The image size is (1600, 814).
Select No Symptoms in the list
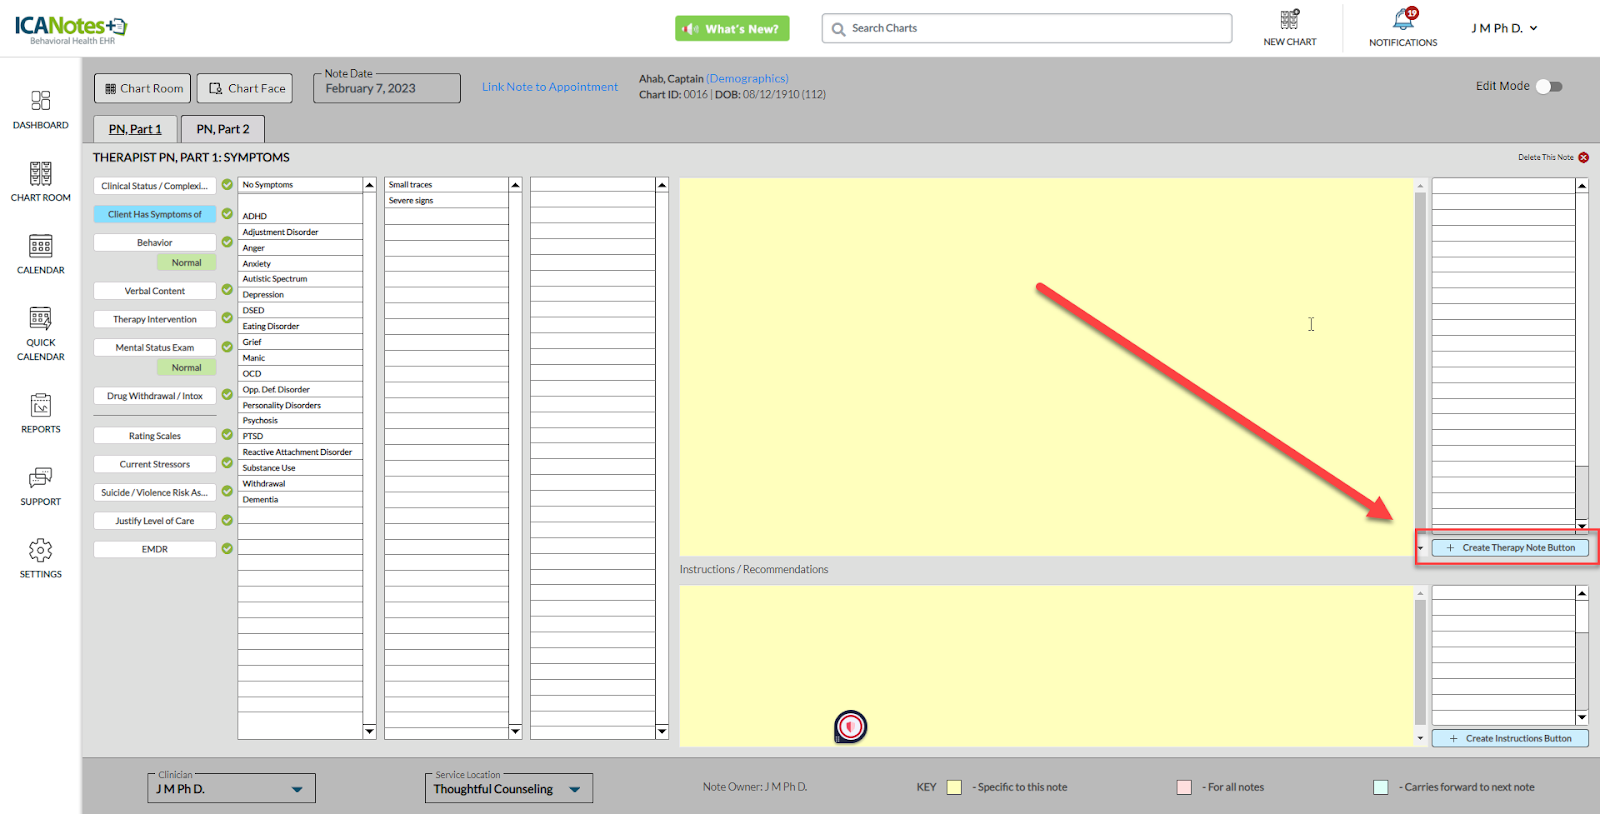[300, 185]
